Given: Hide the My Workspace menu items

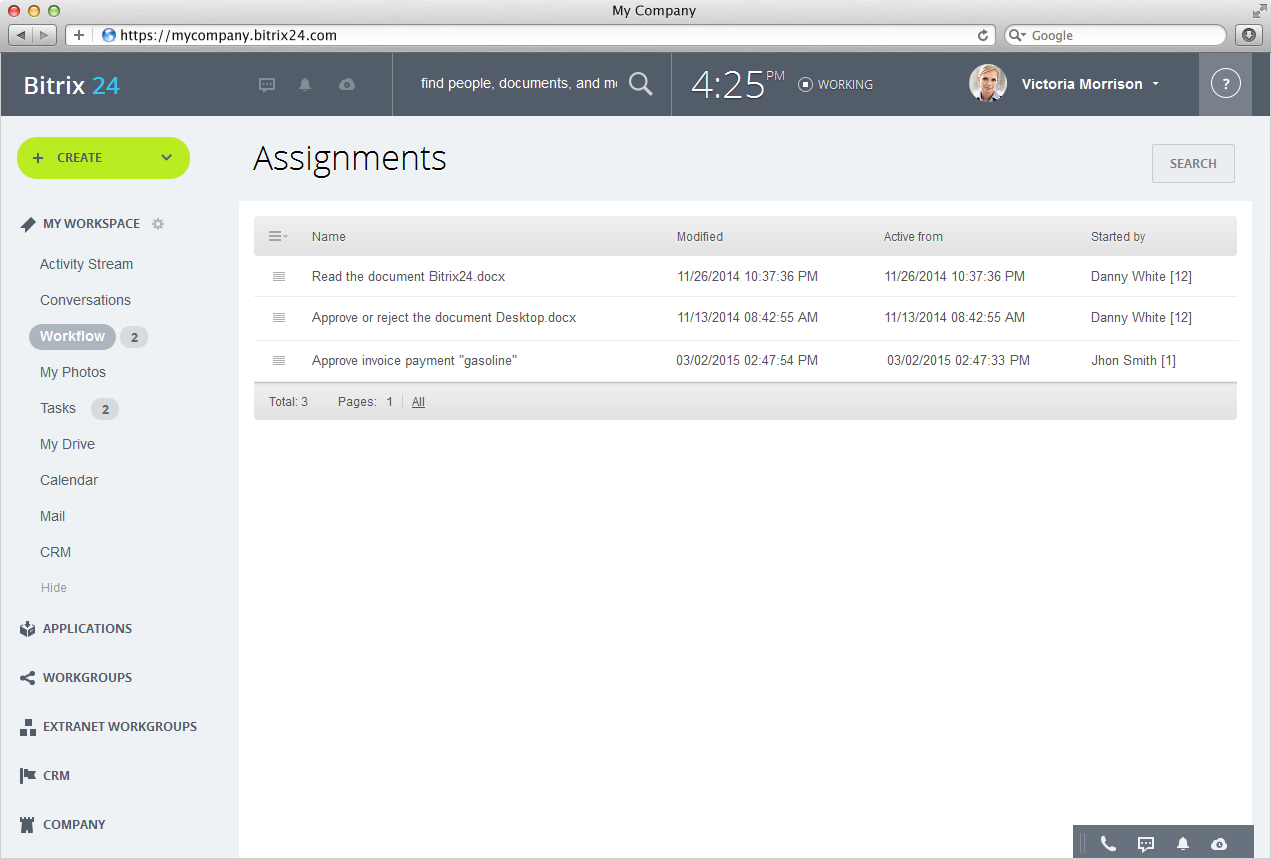Looking at the screenshot, I should point(54,588).
